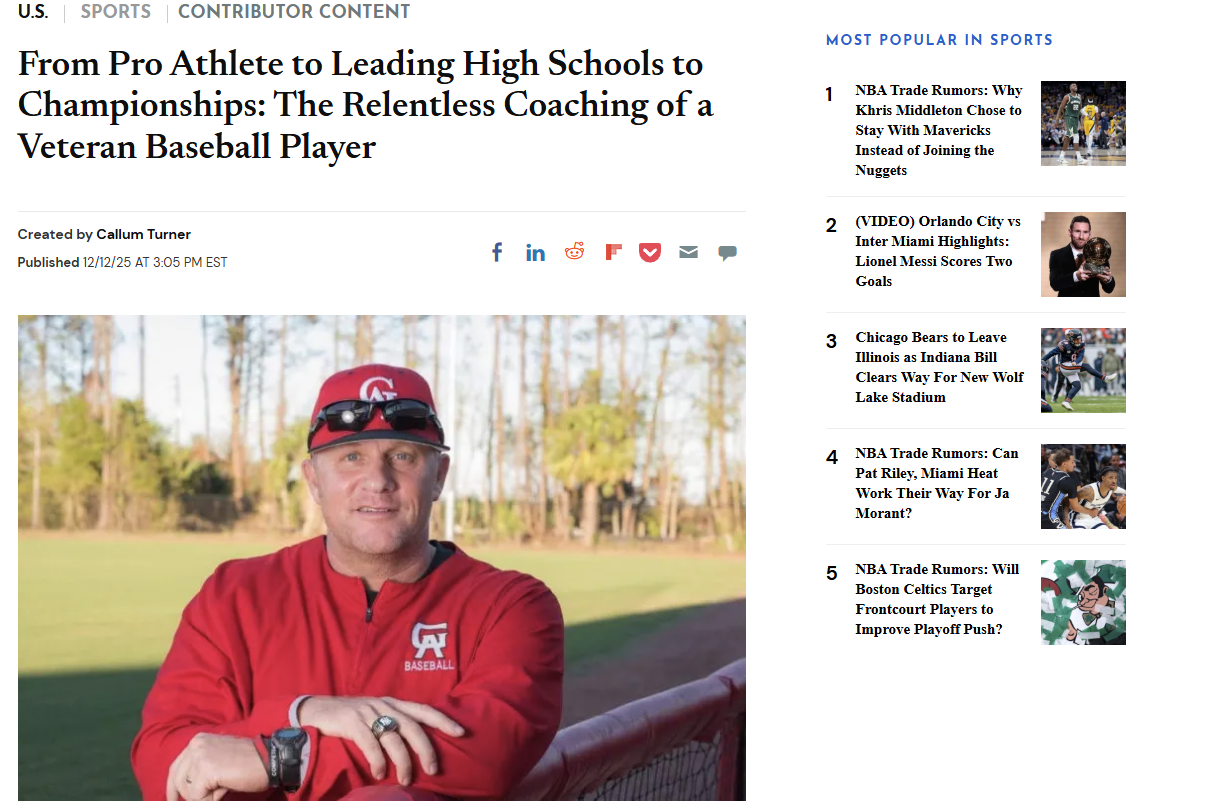Open Contributor Content category
The width and height of the screenshot is (1210, 809).
[294, 12]
